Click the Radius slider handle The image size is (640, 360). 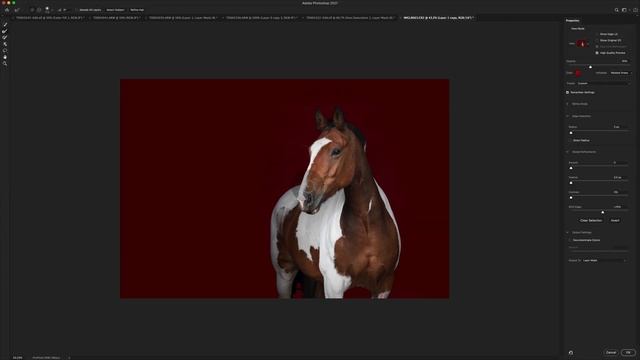[x=571, y=133]
